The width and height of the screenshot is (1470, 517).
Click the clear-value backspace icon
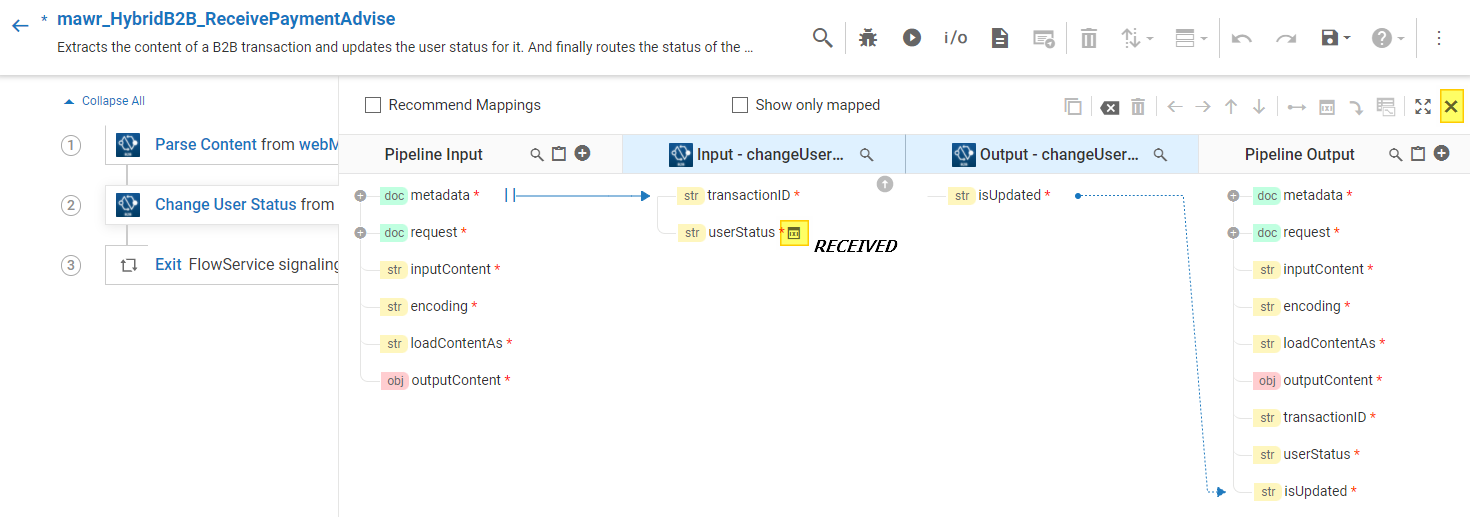point(1108,107)
